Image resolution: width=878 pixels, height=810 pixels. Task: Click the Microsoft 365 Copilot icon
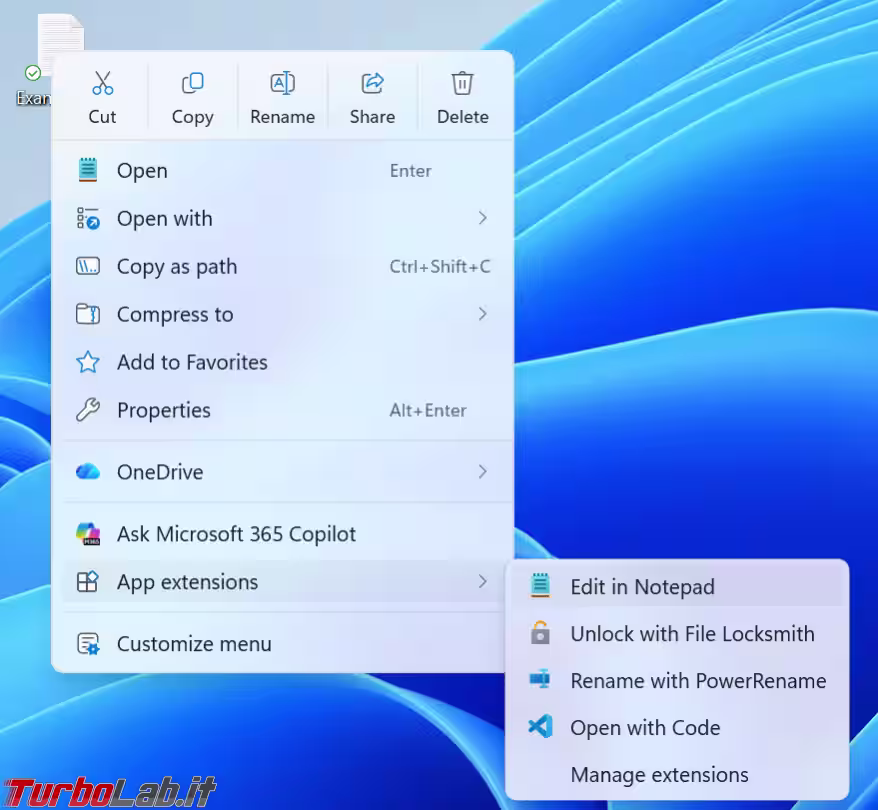[x=88, y=533]
